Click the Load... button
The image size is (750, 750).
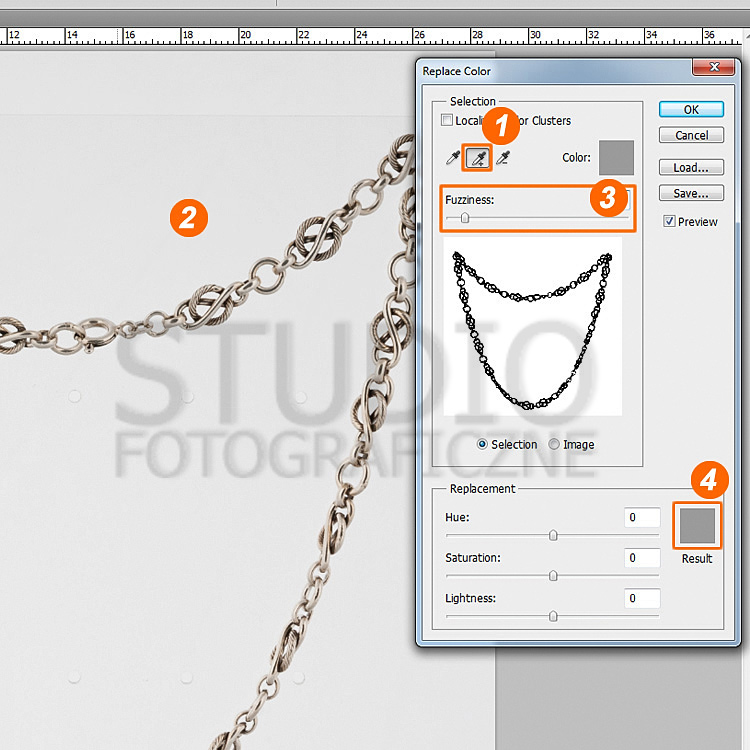pos(691,168)
